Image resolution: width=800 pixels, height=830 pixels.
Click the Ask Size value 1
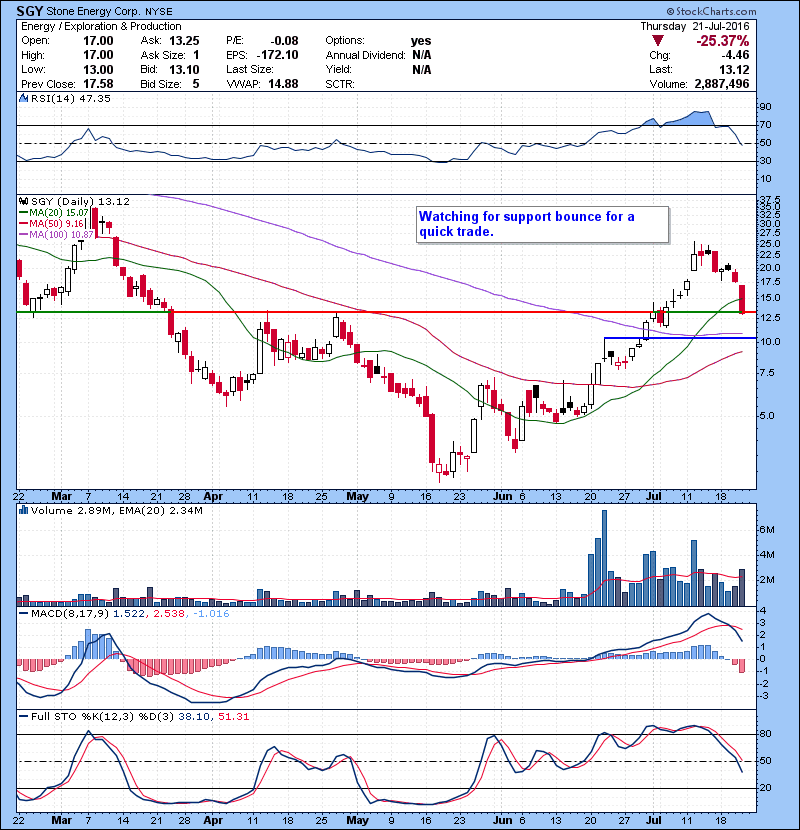point(196,55)
